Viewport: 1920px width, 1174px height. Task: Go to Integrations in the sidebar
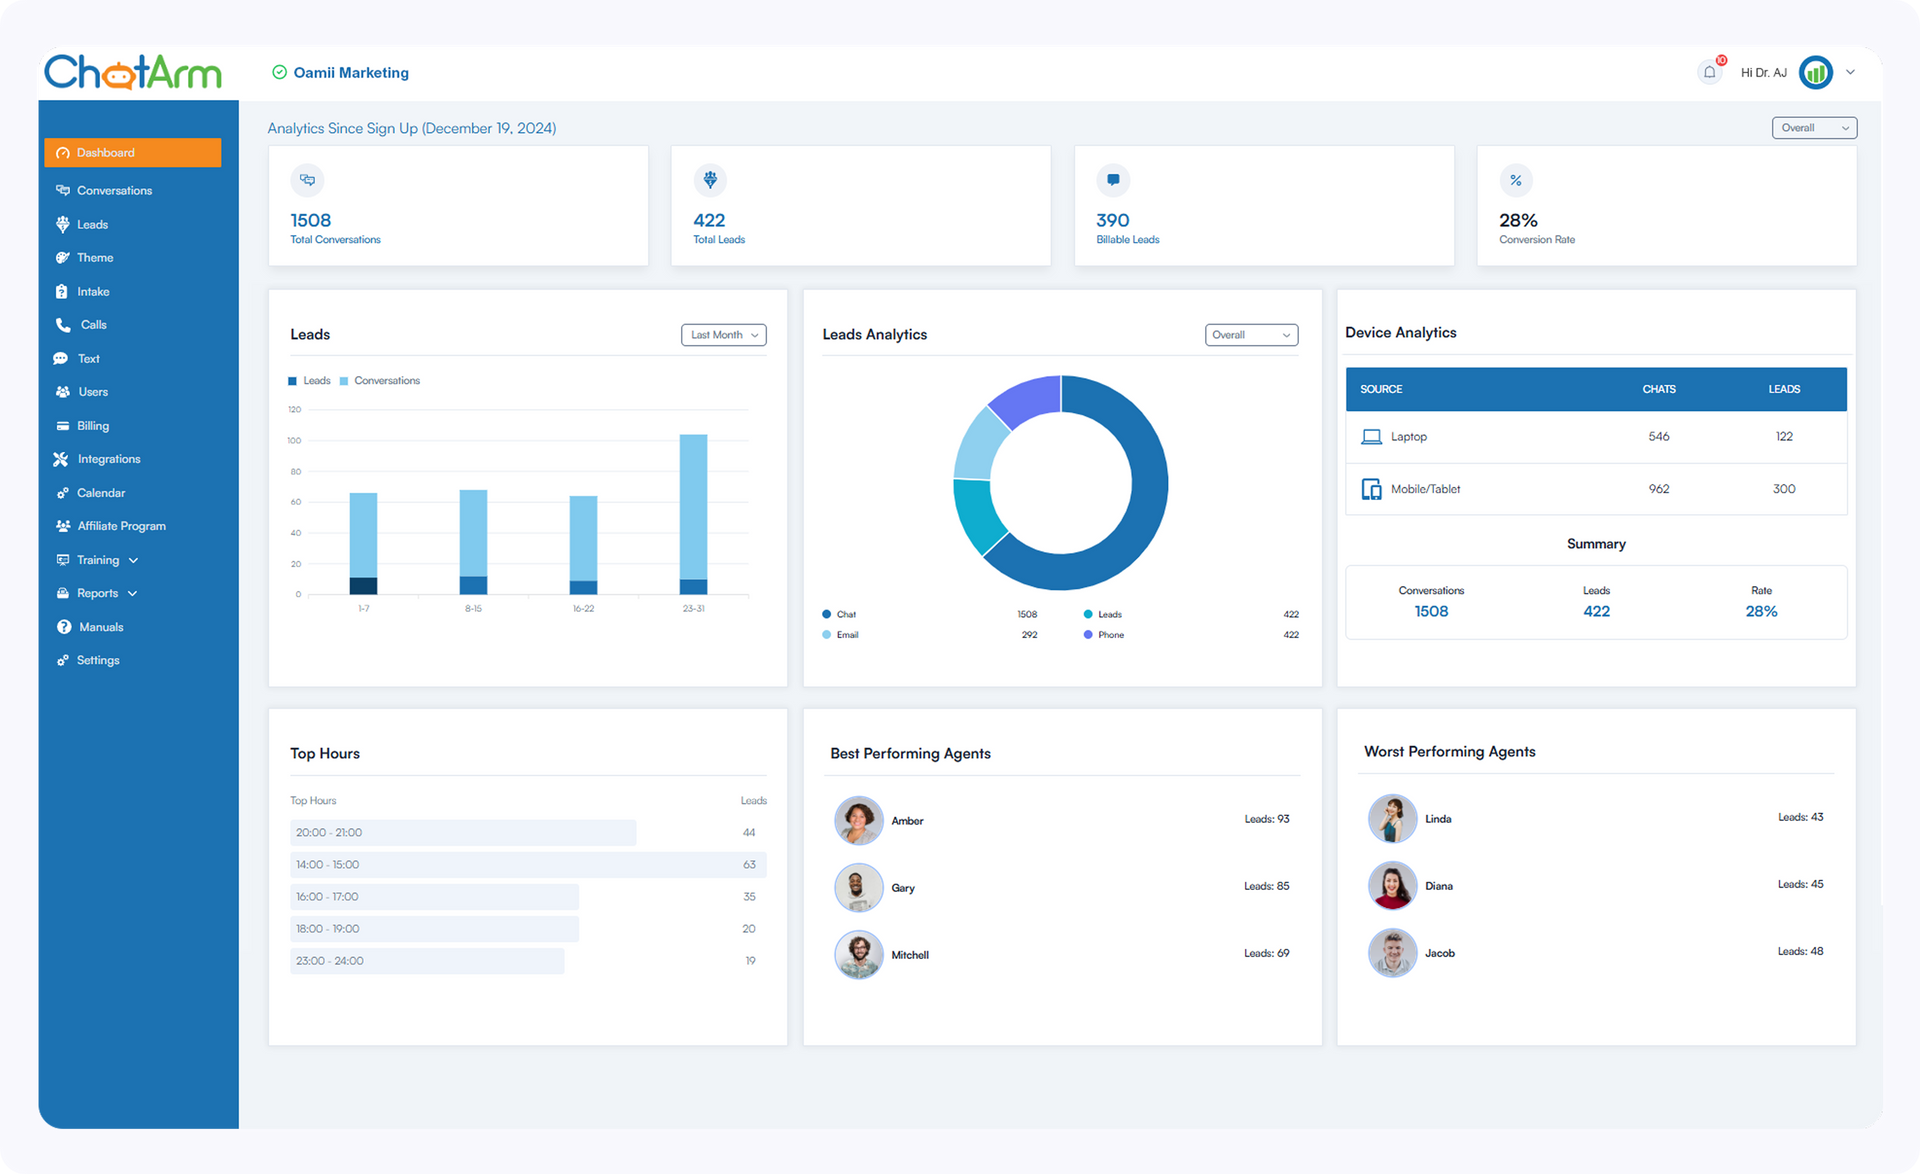pos(108,459)
